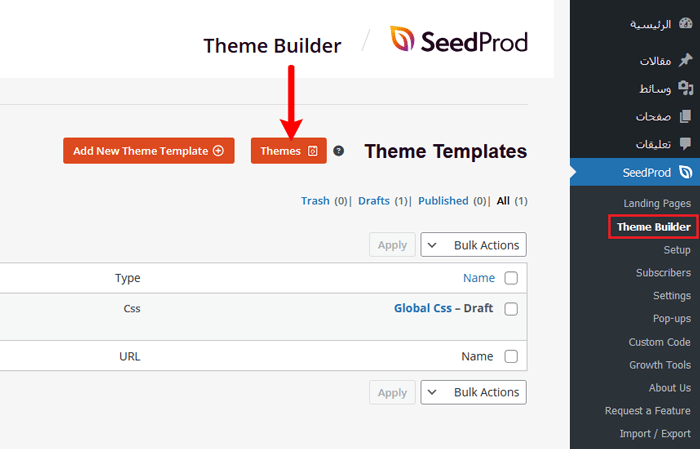Check the select-all checkbox in table header
Screen dimensions: 700x449
[x=511, y=278]
